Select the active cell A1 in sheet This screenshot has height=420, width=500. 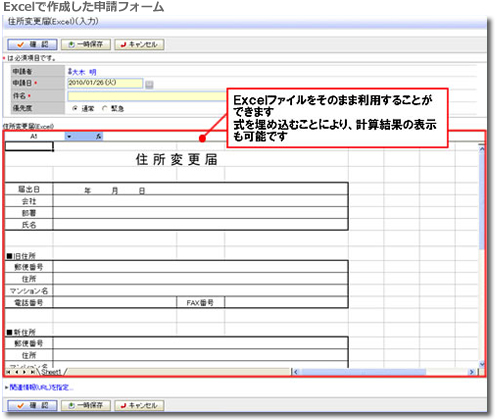[29, 146]
